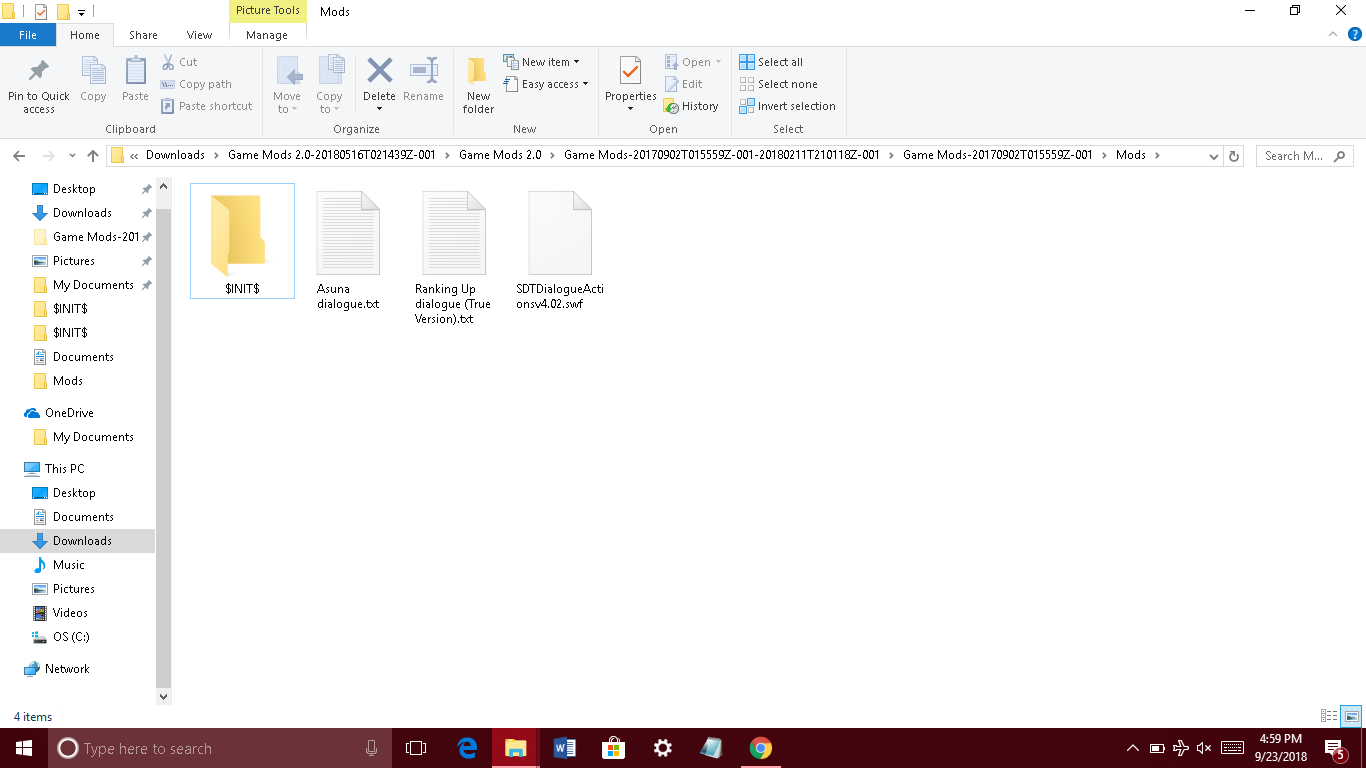Open the Share ribbon tab
The image size is (1366, 768).
143,35
